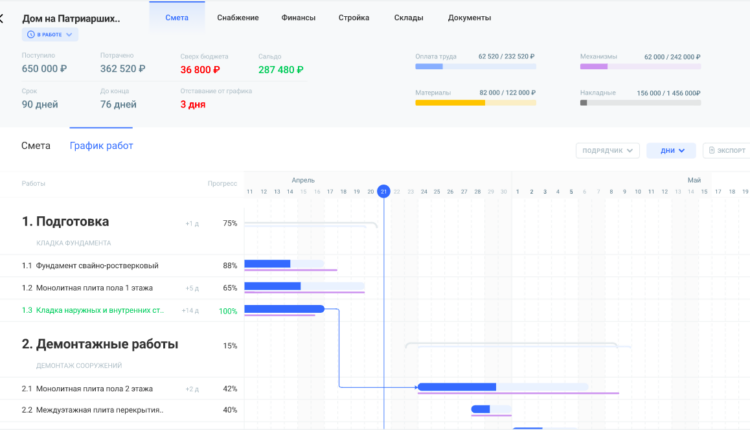The width and height of the screenshot is (750, 430).
Task: Expand the «Подрядчик» filter dropdown
Action: pyautogui.click(x=606, y=151)
